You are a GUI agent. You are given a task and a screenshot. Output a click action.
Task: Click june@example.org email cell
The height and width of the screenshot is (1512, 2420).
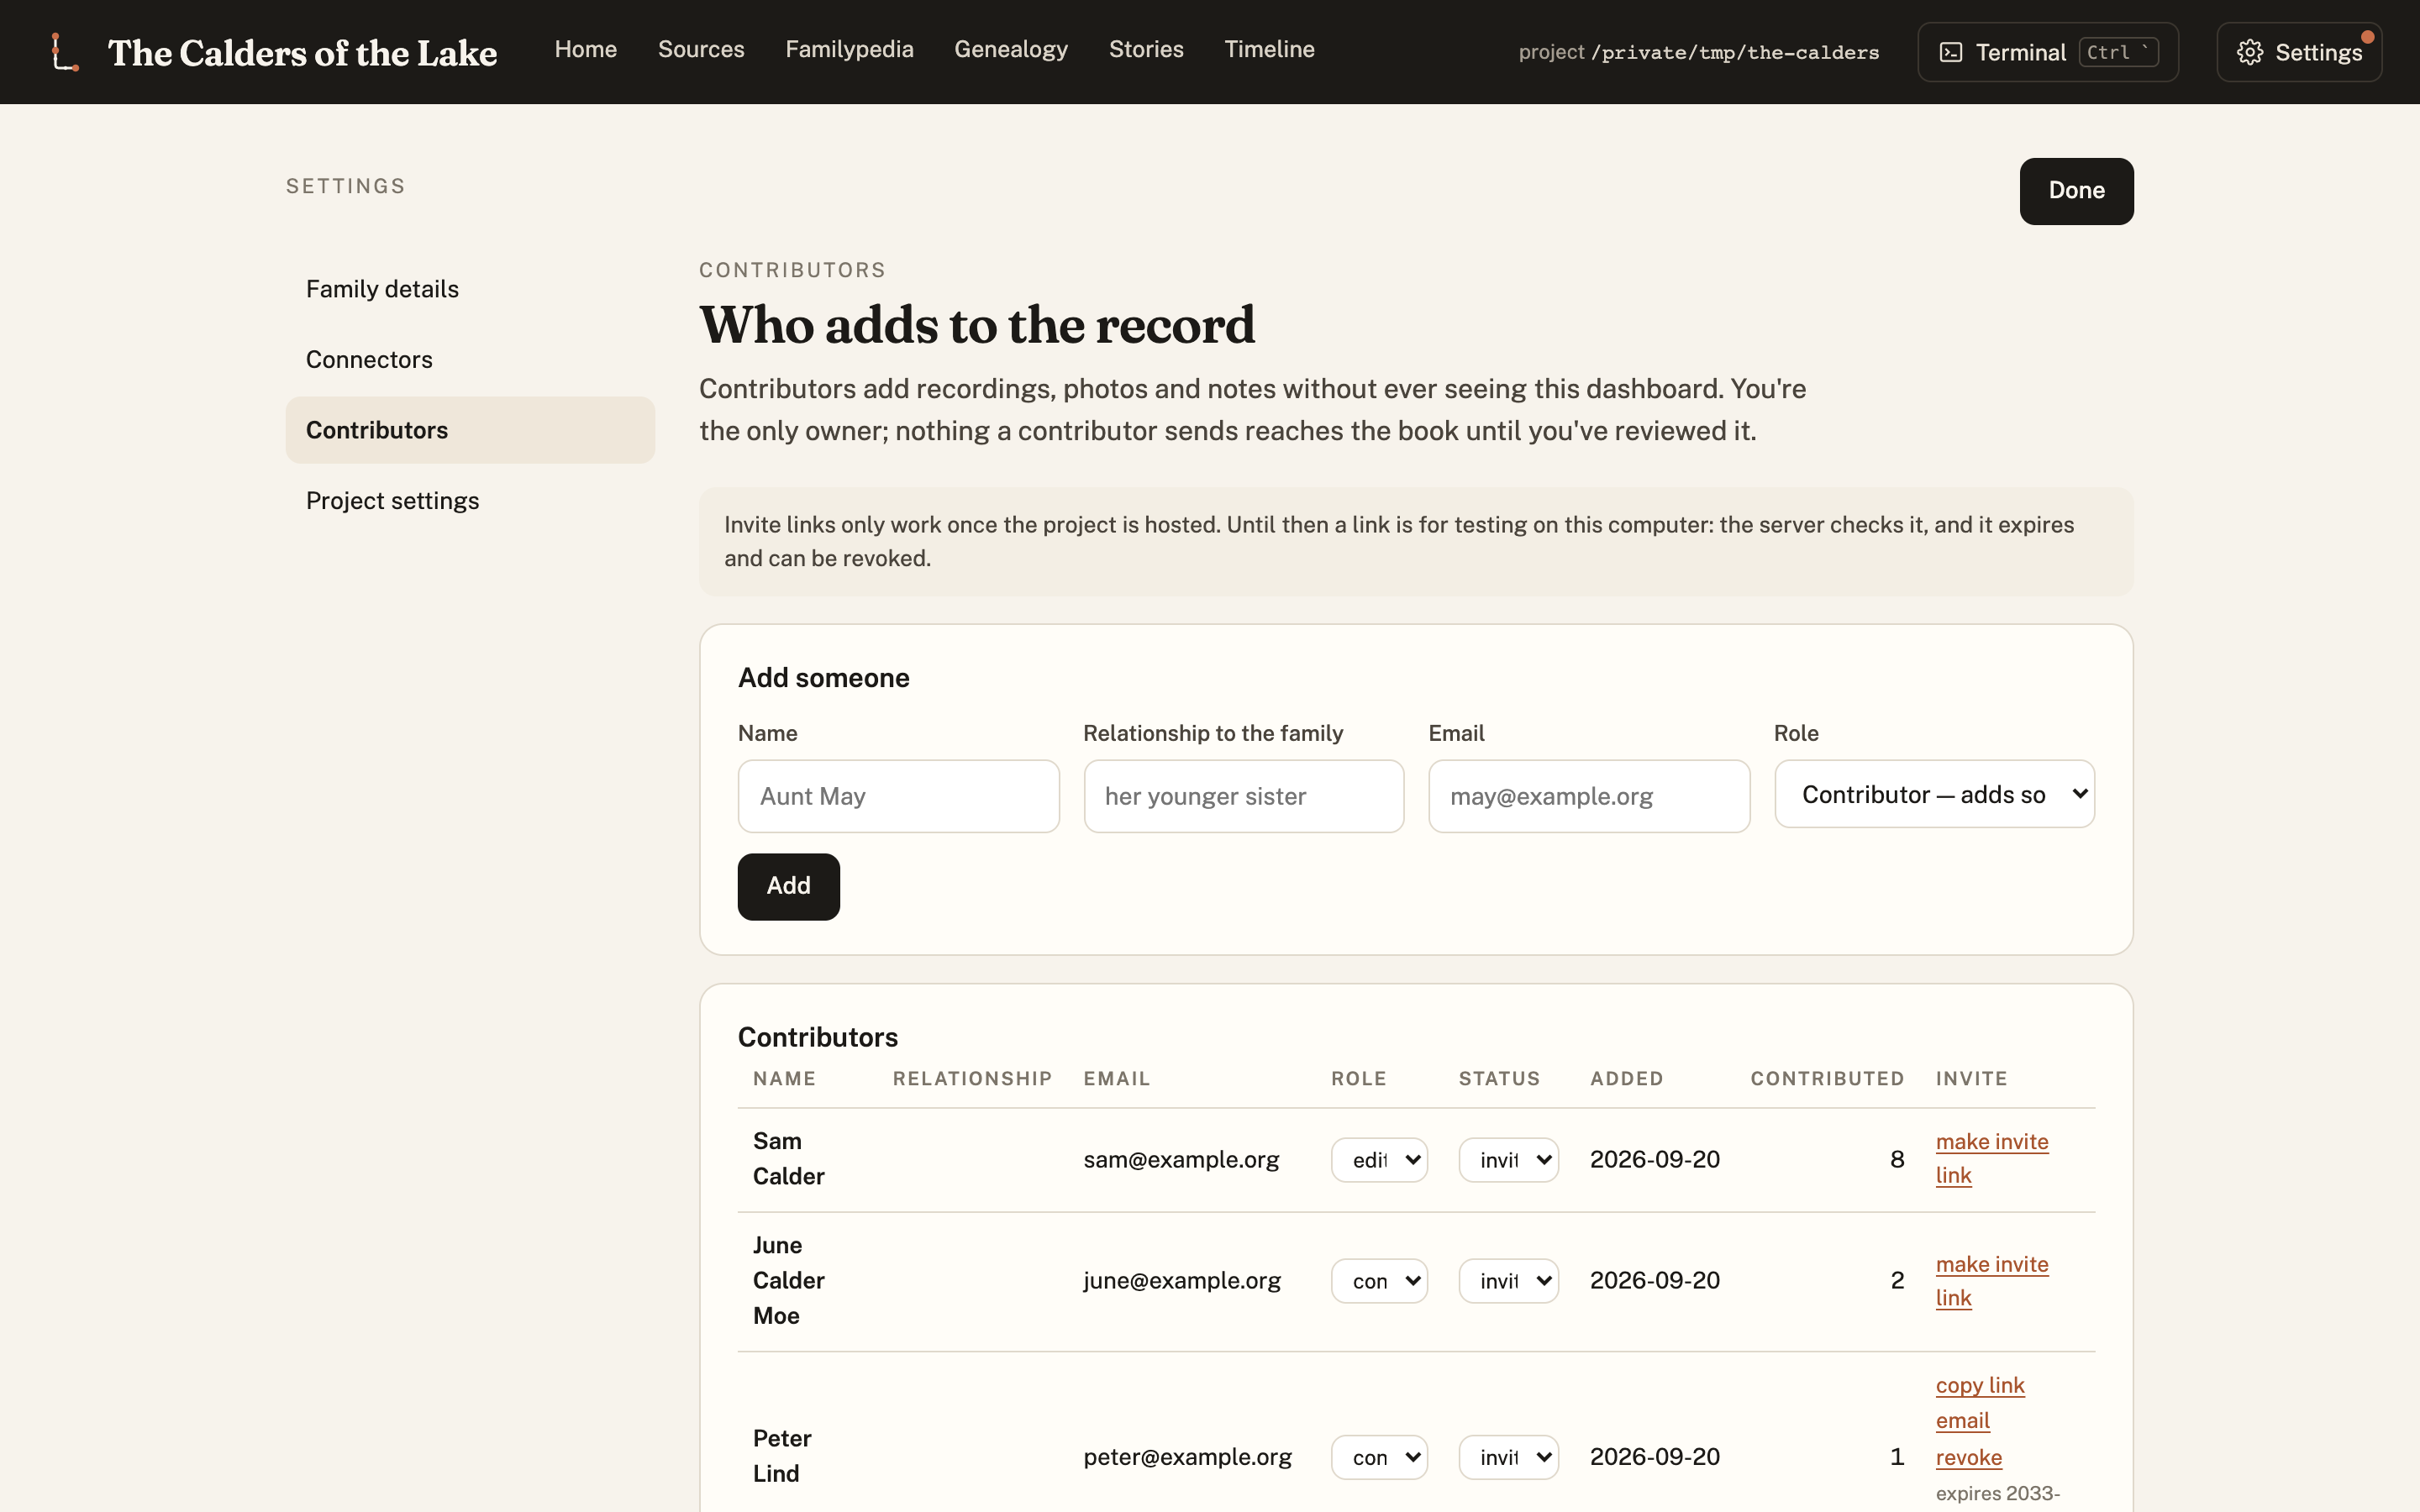[x=1182, y=1281]
